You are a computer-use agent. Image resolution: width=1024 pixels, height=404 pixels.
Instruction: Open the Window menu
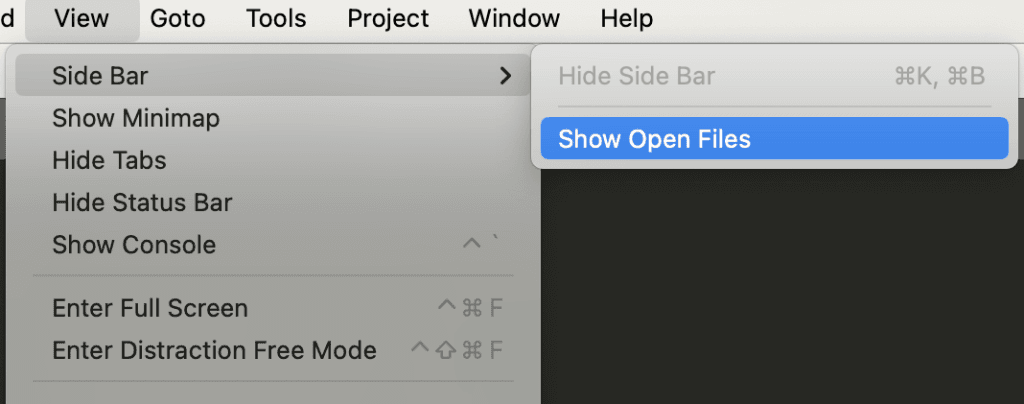(x=514, y=18)
